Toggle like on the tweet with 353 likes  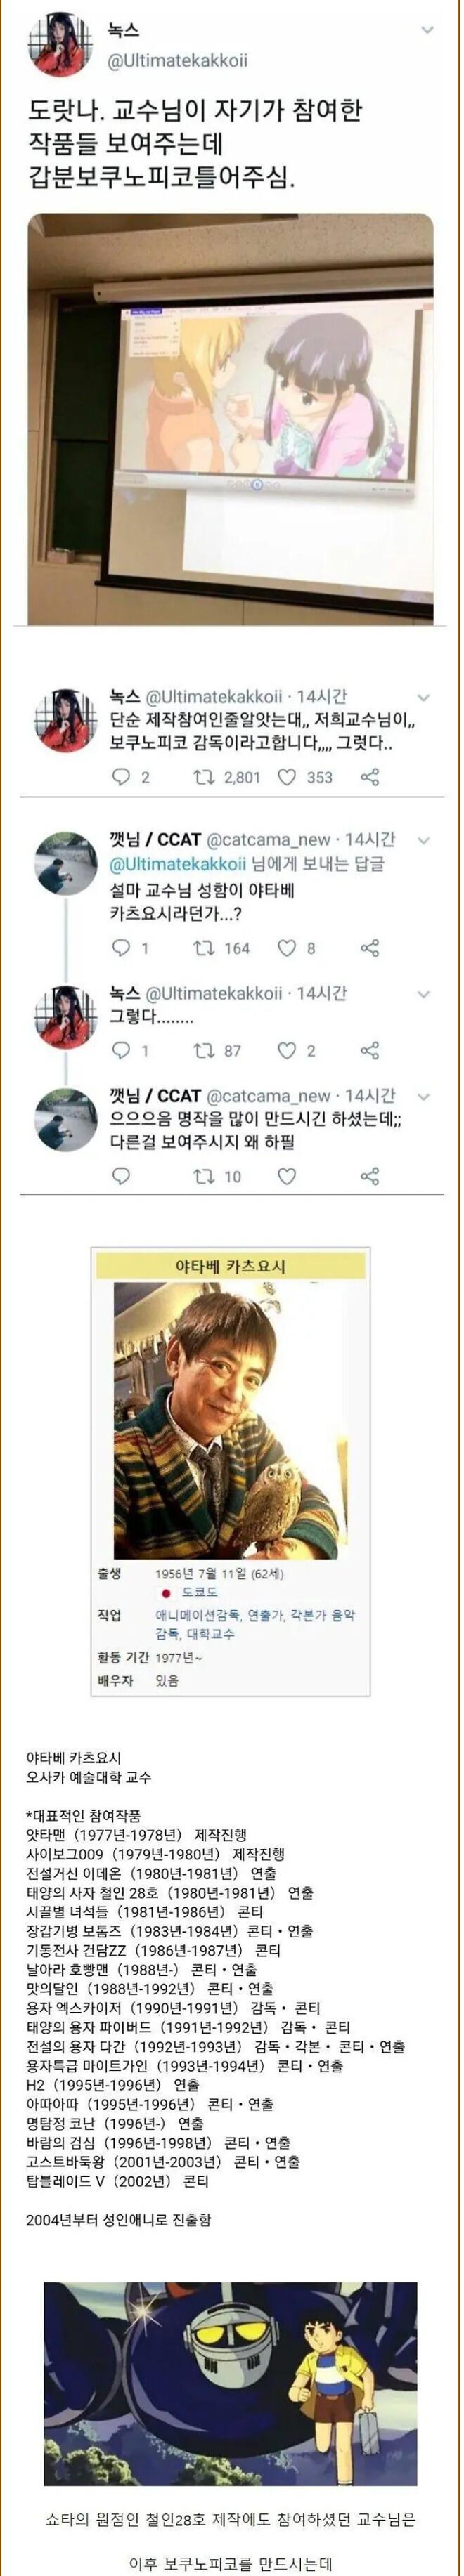(287, 776)
